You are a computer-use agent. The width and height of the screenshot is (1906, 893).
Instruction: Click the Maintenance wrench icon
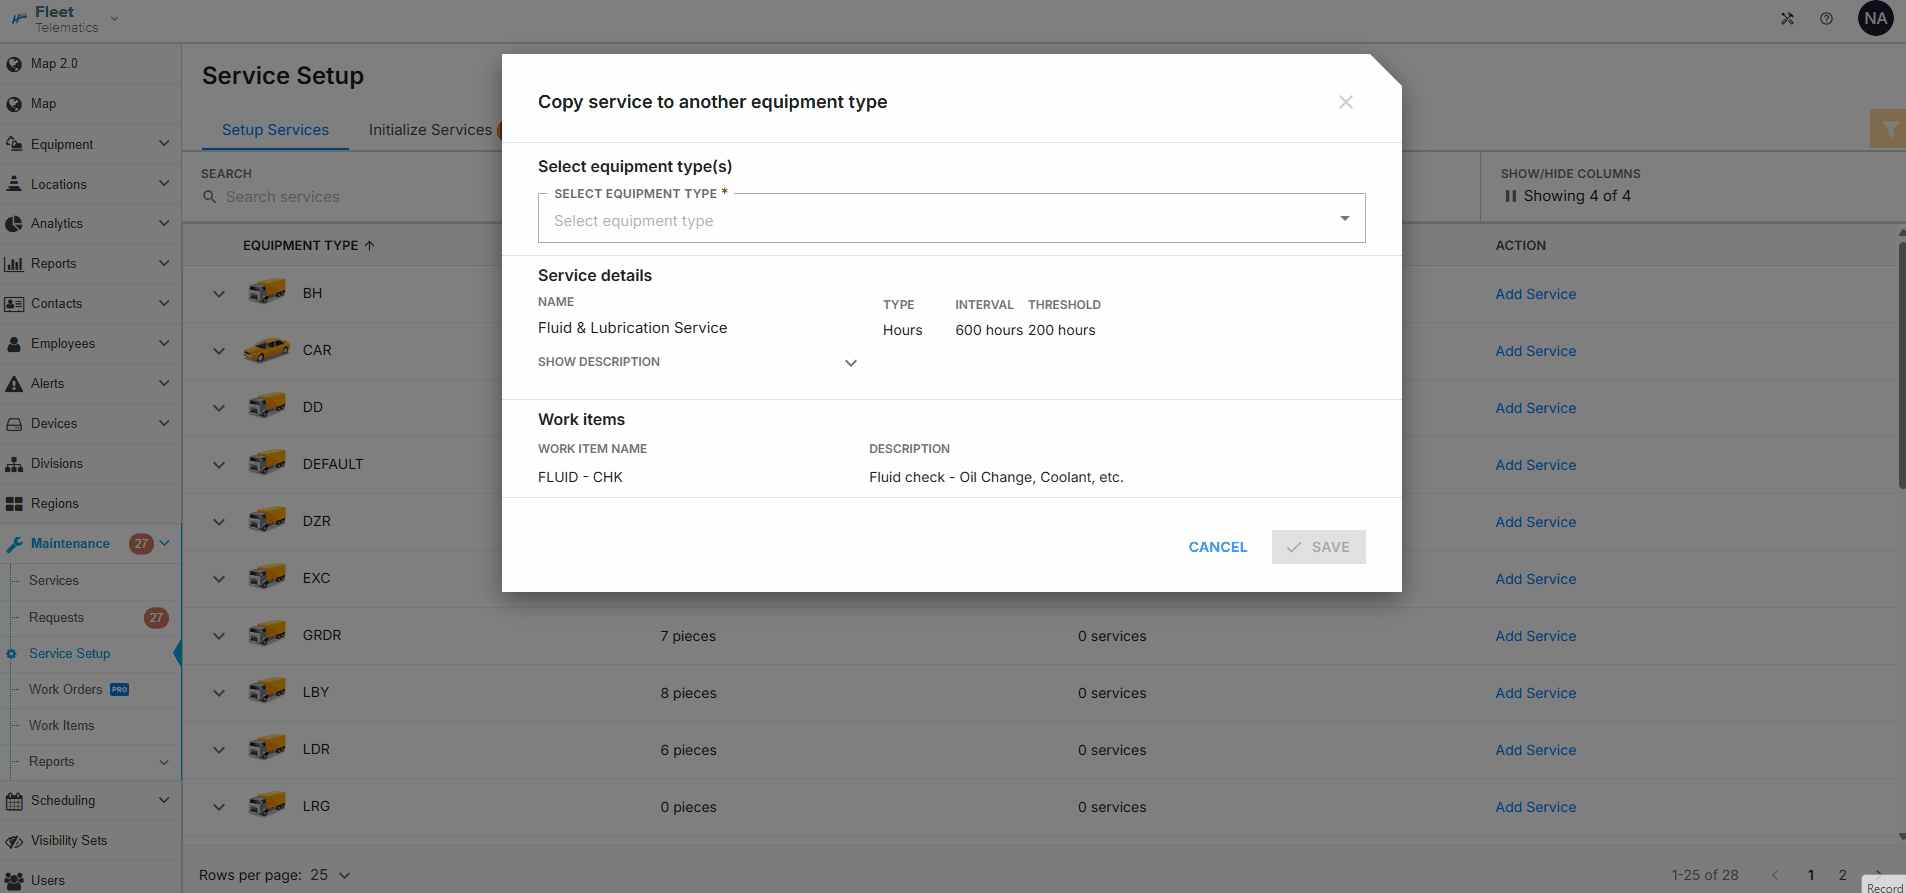point(14,544)
